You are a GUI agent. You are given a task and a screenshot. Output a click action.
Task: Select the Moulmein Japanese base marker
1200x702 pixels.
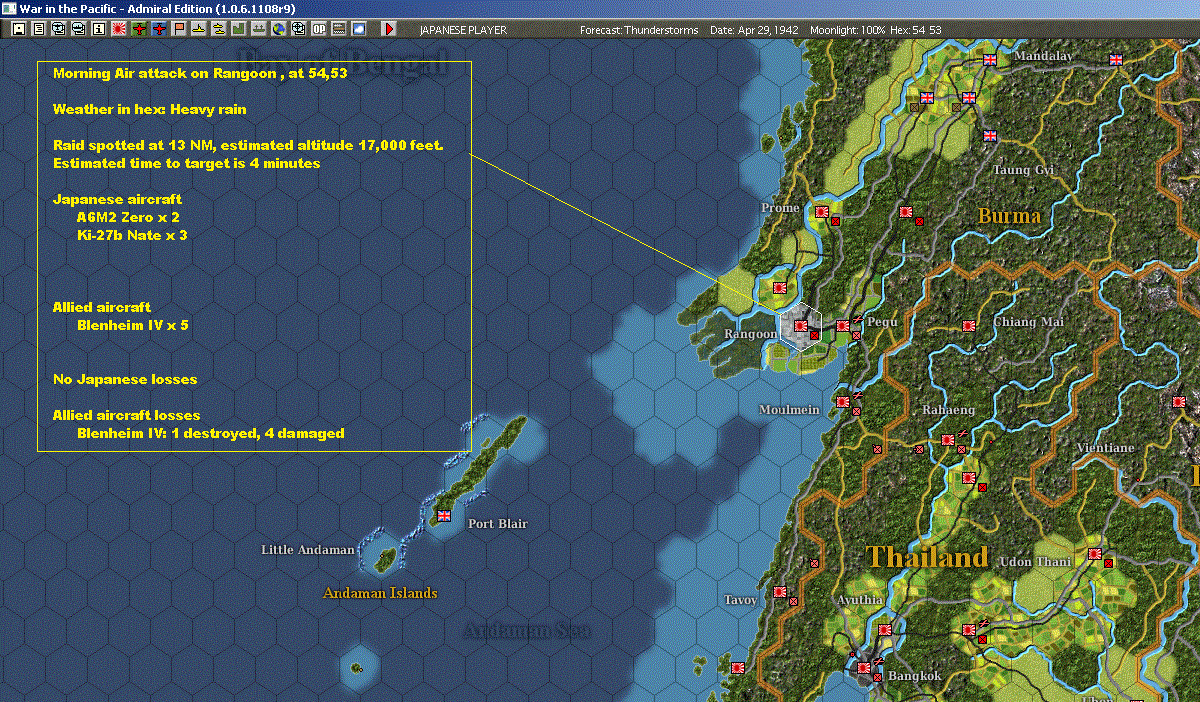tap(843, 401)
